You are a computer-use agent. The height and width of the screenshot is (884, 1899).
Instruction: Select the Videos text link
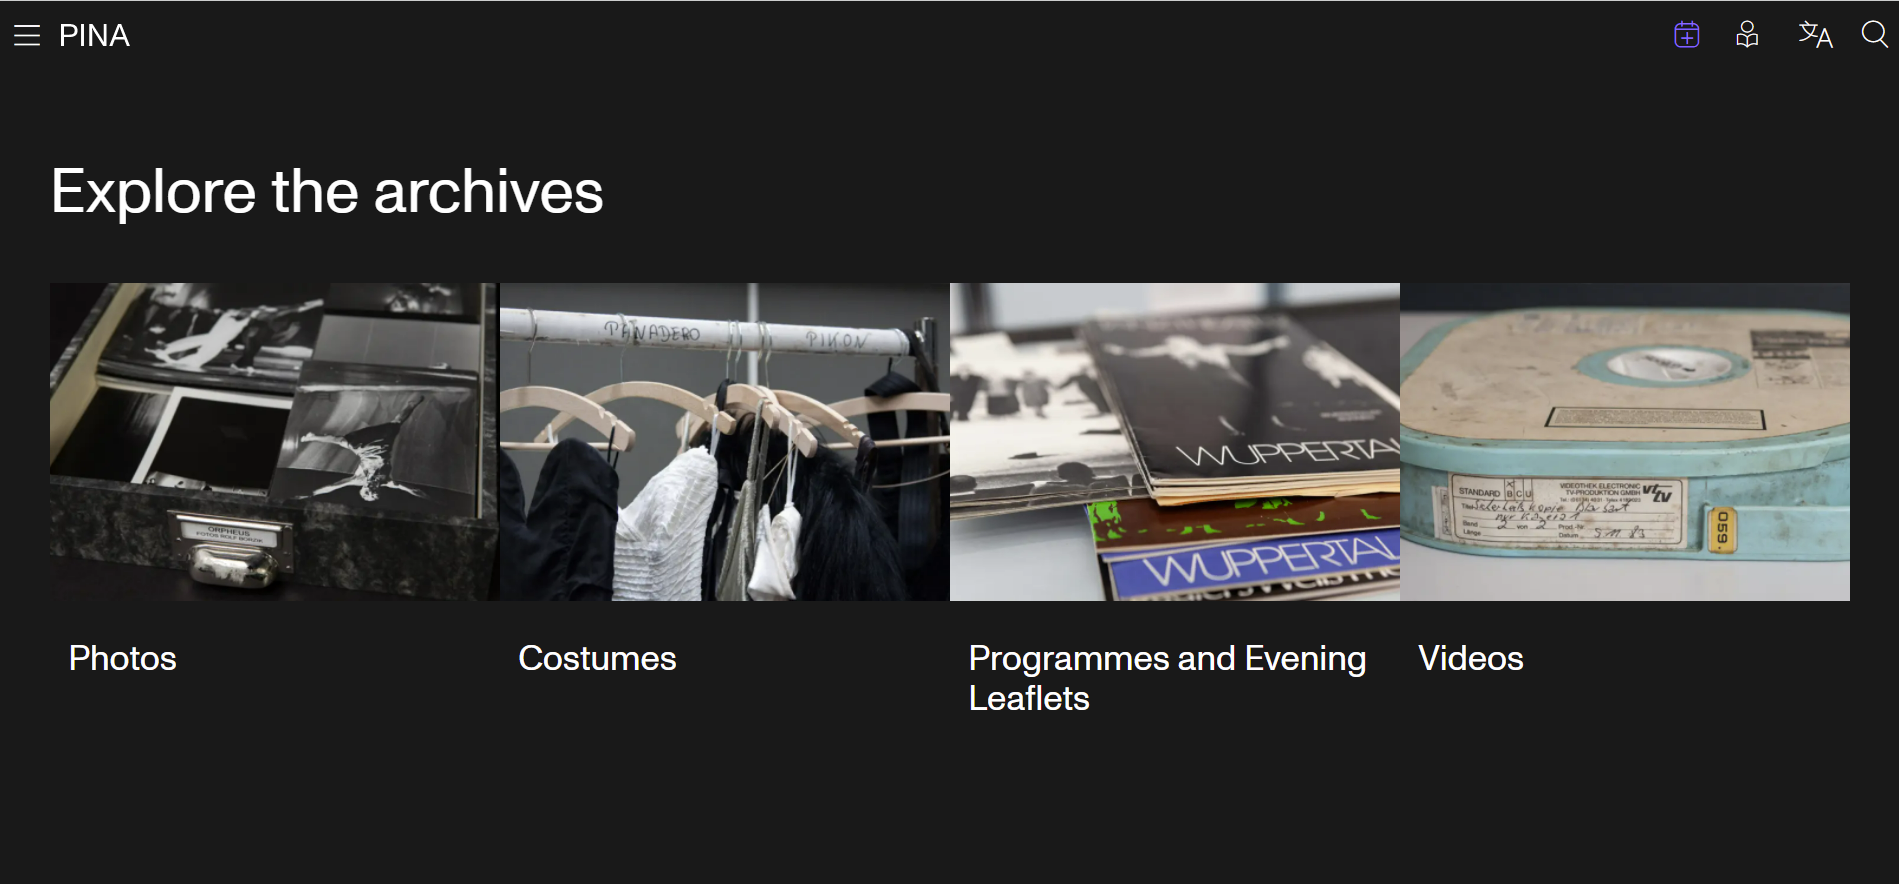[x=1470, y=658]
